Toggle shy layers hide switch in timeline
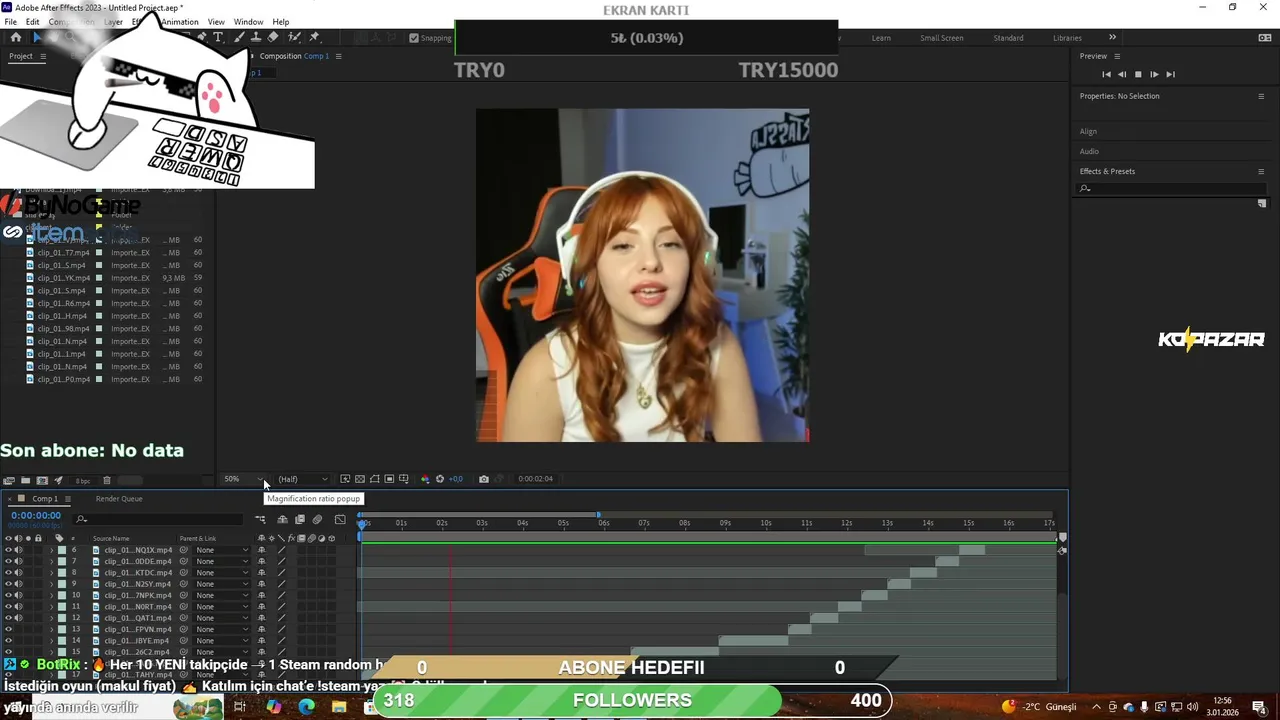The height and width of the screenshot is (720, 1280). point(282,519)
